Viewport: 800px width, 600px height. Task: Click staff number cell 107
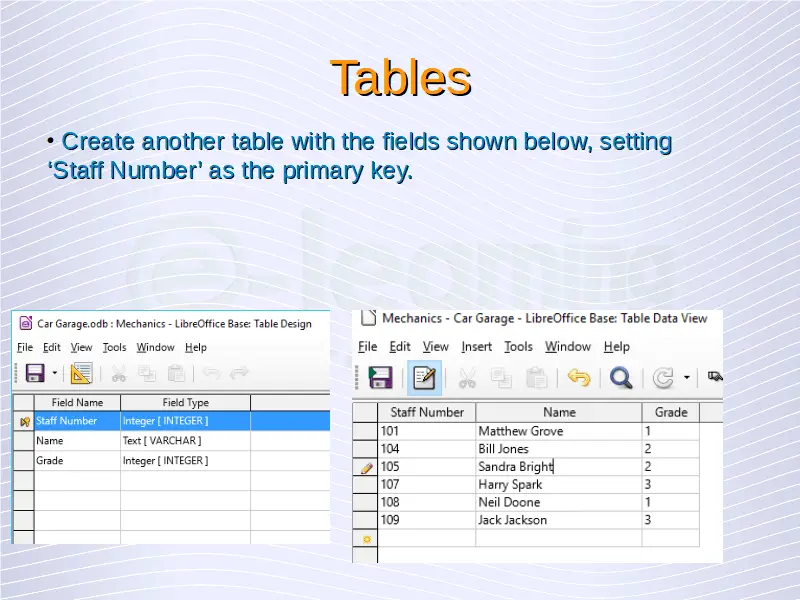[427, 485]
